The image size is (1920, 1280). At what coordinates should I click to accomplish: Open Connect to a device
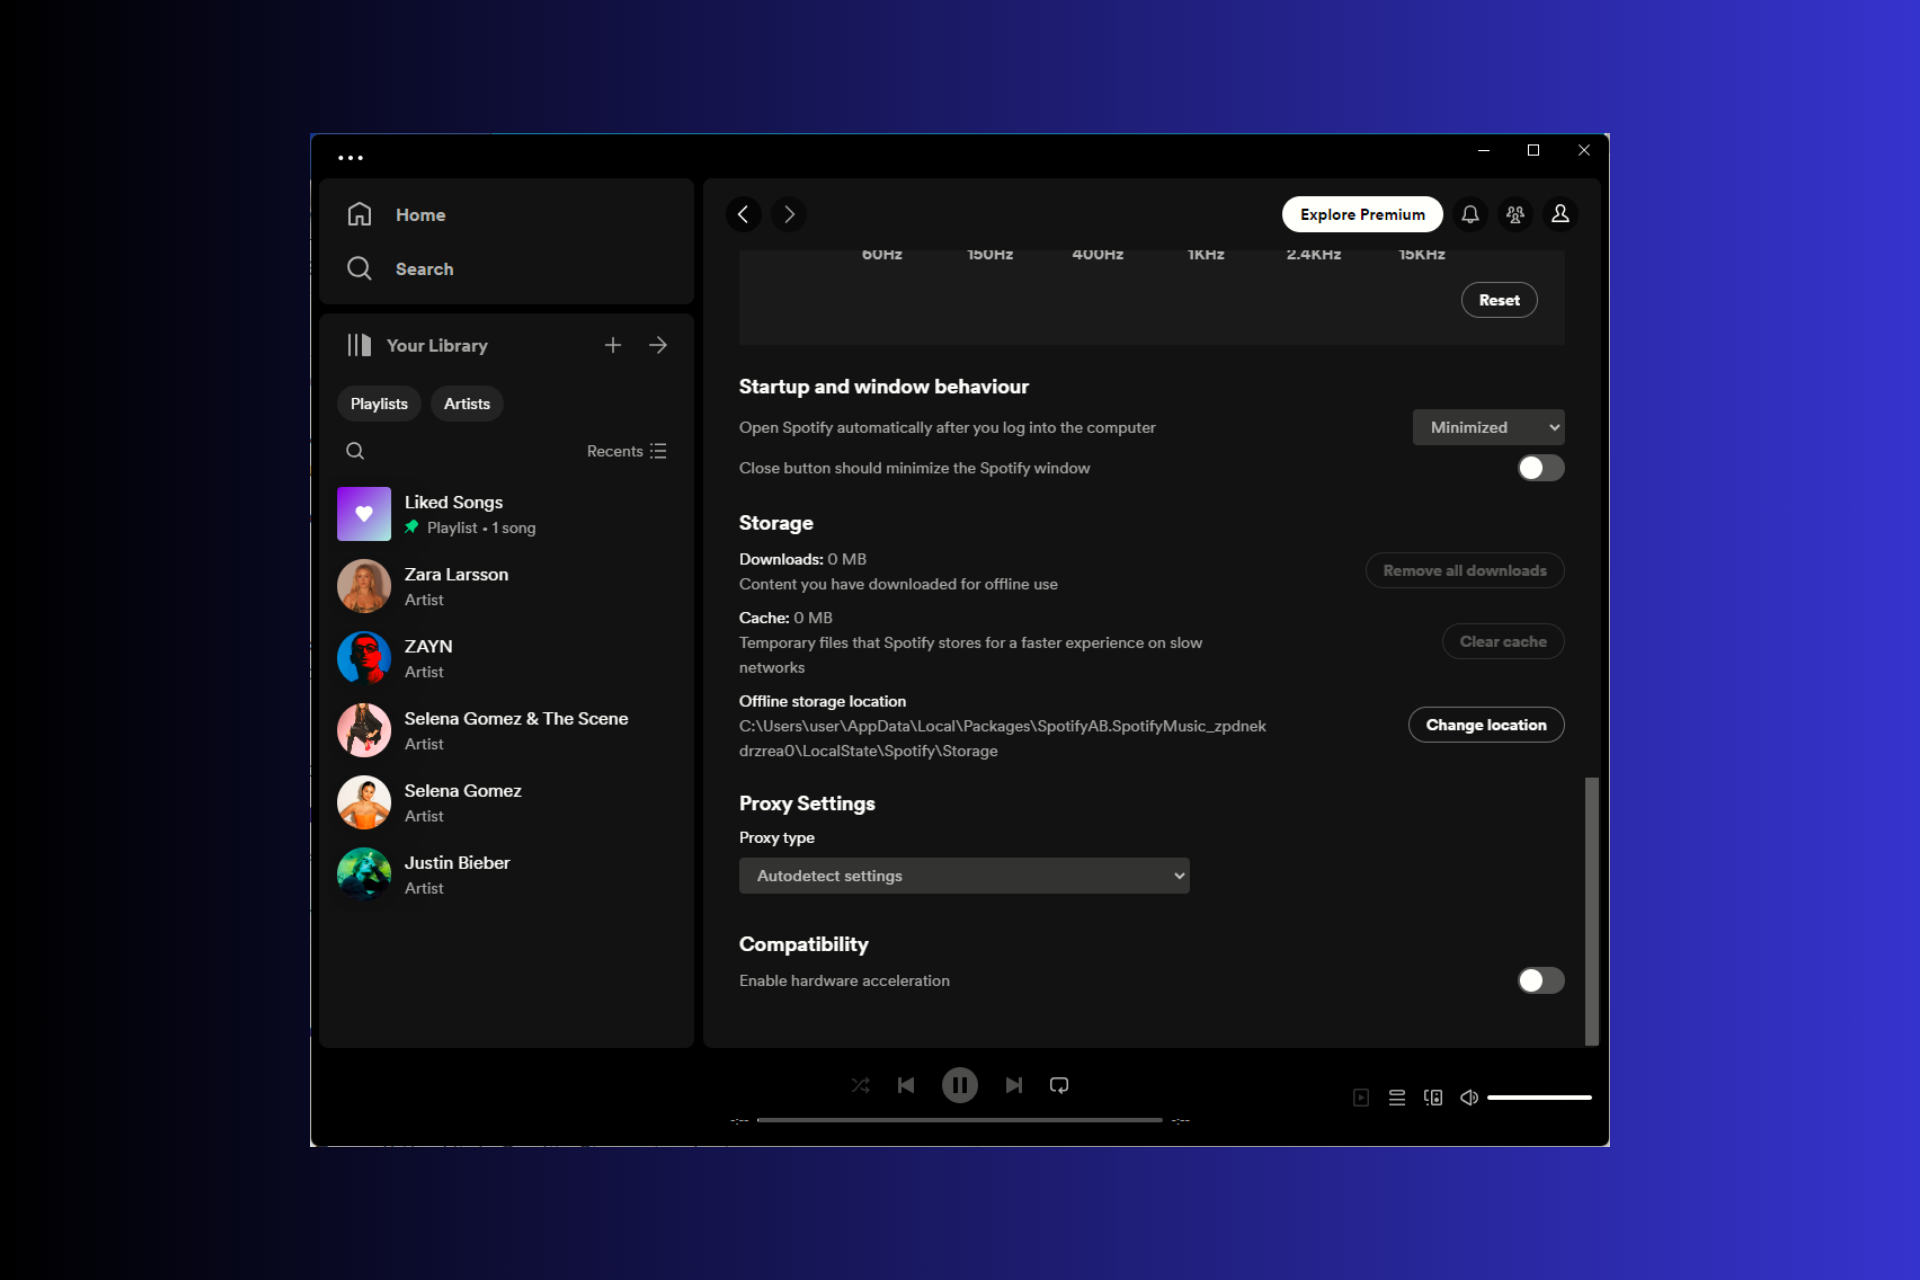[1433, 1098]
